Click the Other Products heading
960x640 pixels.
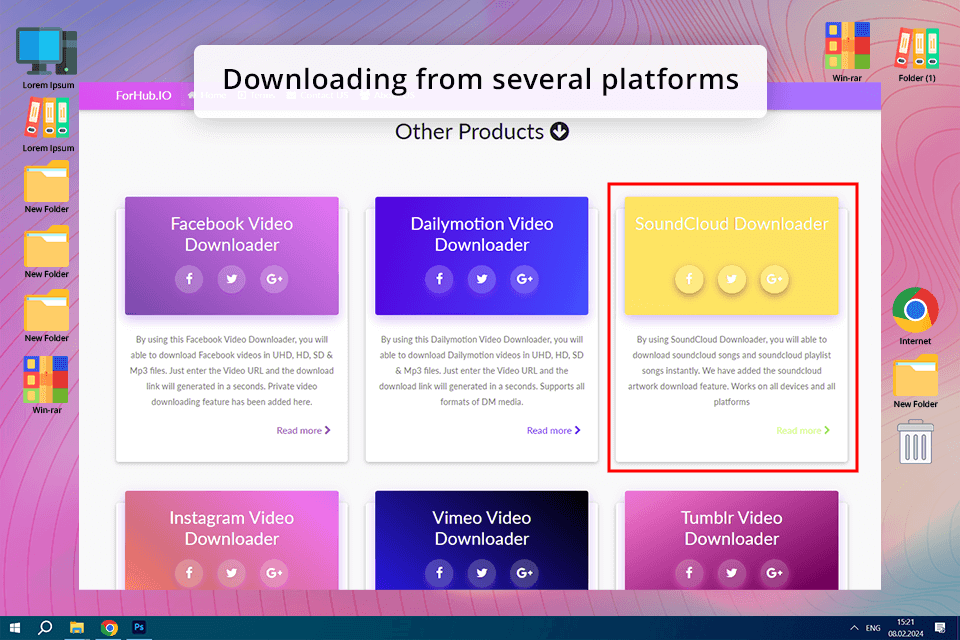click(x=469, y=132)
